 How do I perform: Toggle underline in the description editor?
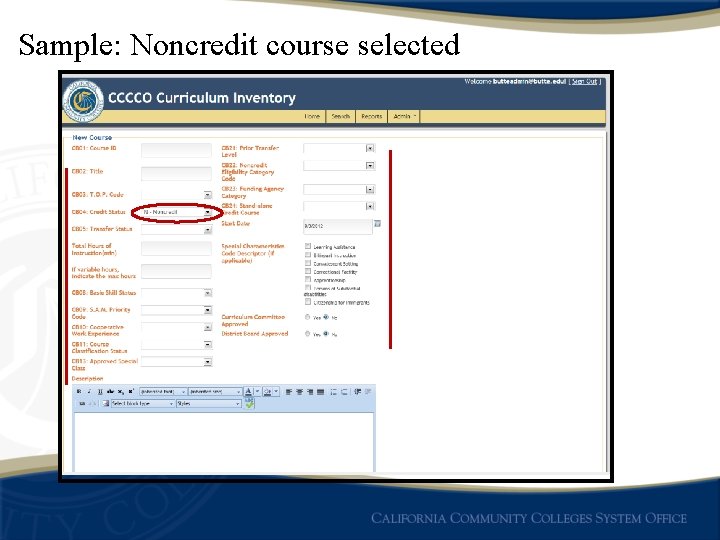[x=100, y=391]
